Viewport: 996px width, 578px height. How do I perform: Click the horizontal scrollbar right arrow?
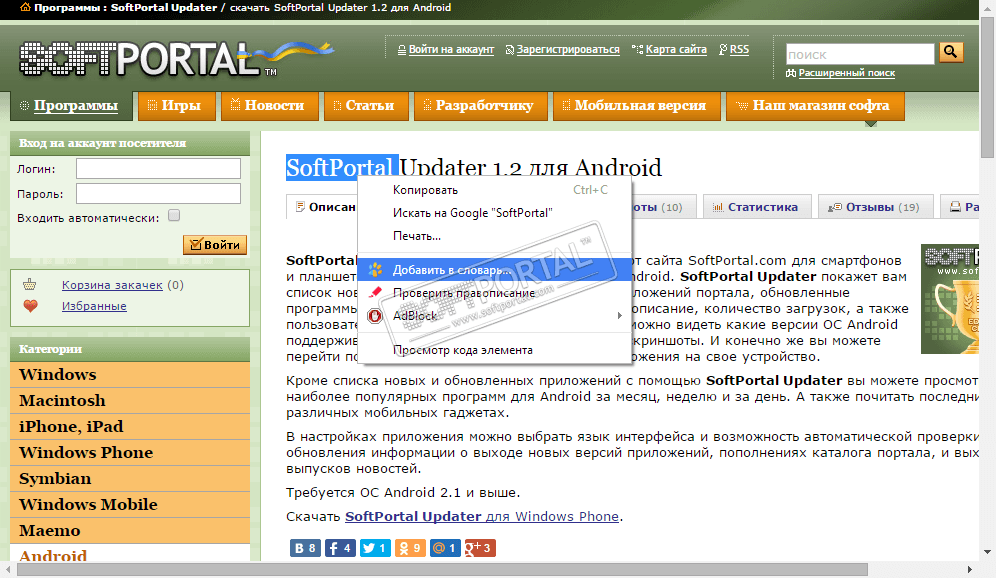(x=970, y=569)
